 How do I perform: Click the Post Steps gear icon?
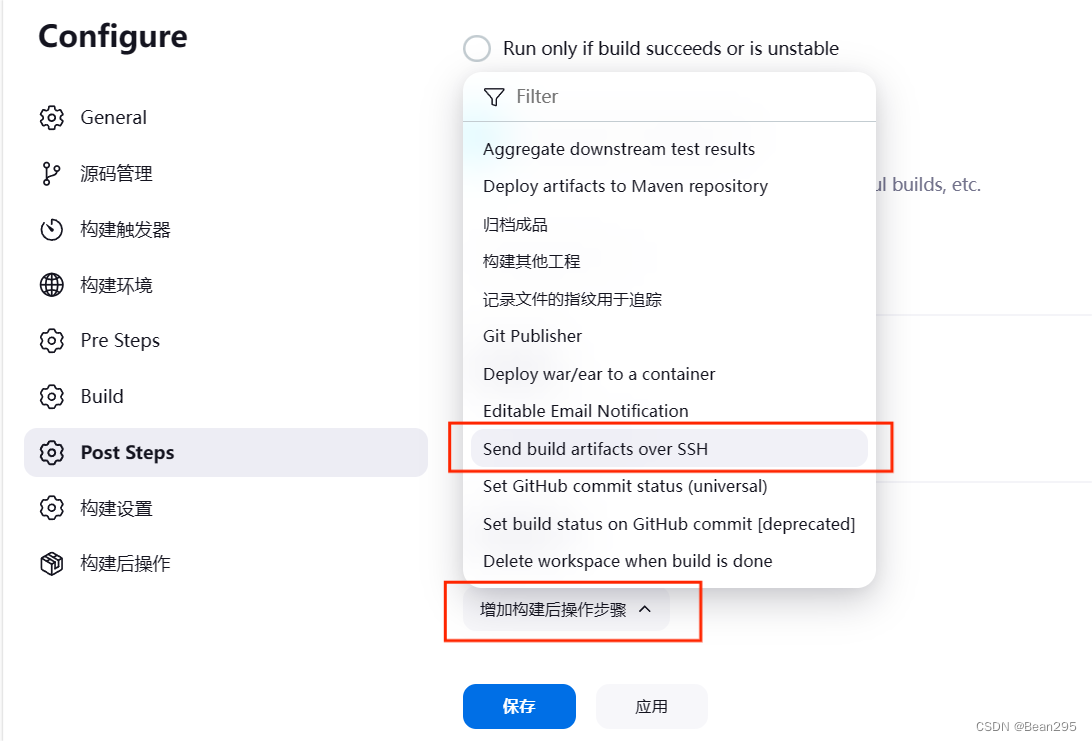pyautogui.click(x=51, y=452)
